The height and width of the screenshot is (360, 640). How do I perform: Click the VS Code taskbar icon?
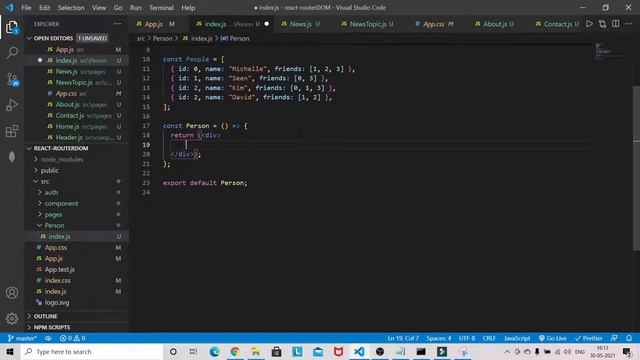point(359,351)
